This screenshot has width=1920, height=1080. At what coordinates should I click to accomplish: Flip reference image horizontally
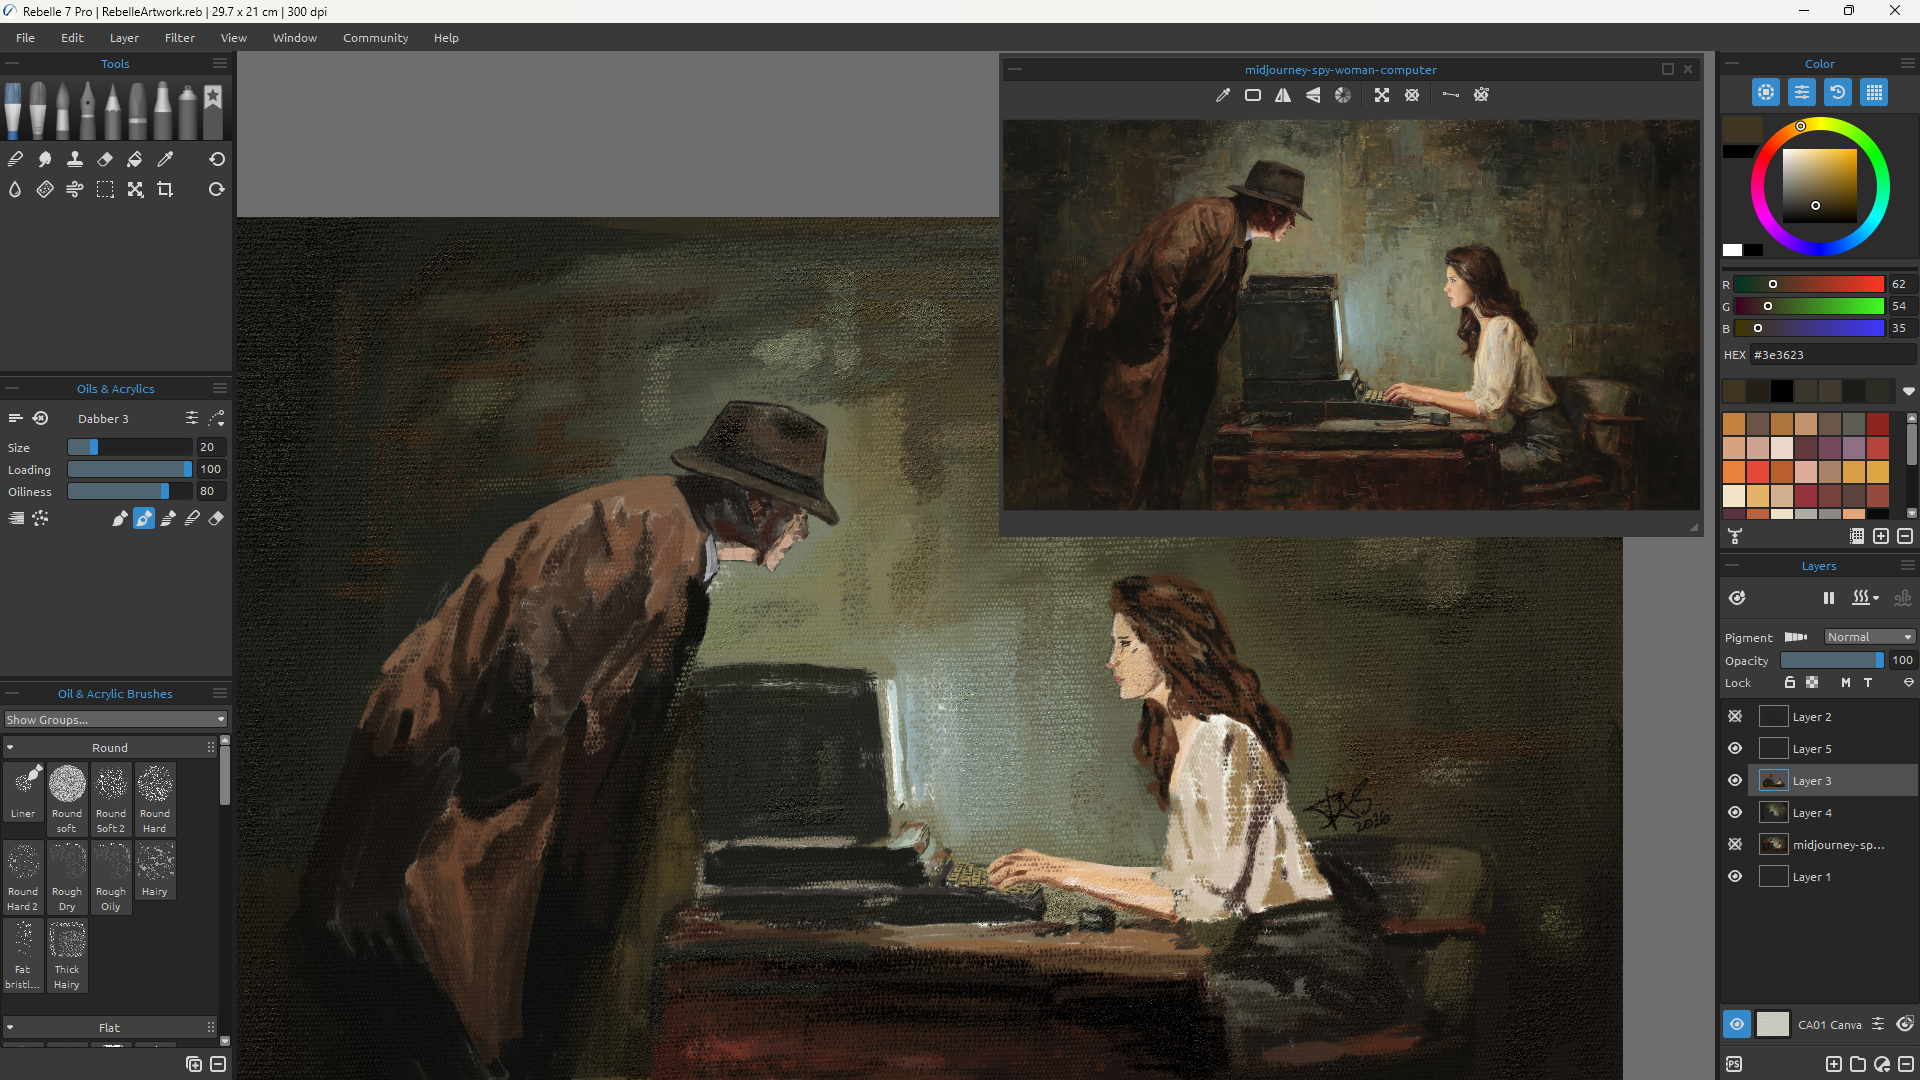point(1283,95)
